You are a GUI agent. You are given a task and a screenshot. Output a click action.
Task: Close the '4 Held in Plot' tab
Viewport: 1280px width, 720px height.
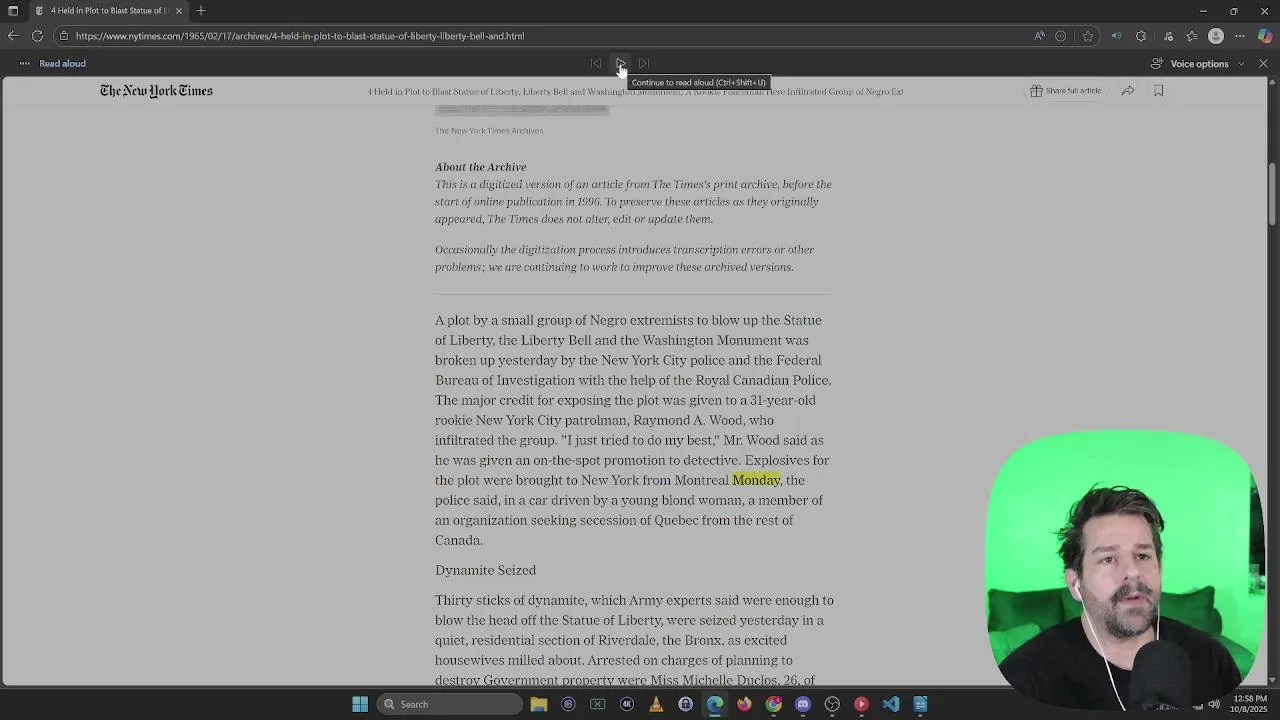pyautogui.click(x=179, y=11)
